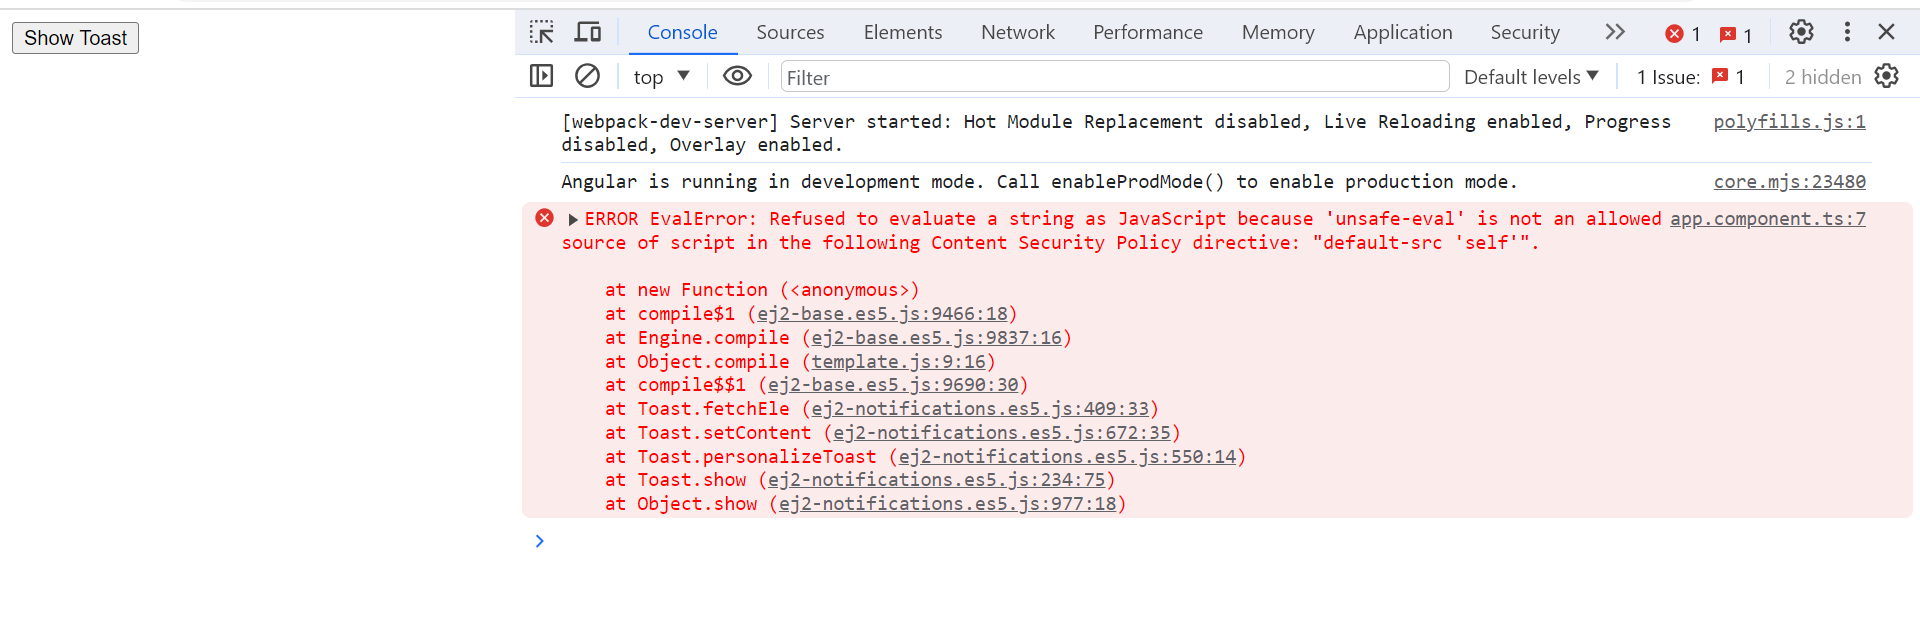Toggle the device toolbar icon
This screenshot has width=1920, height=631.
588,32
